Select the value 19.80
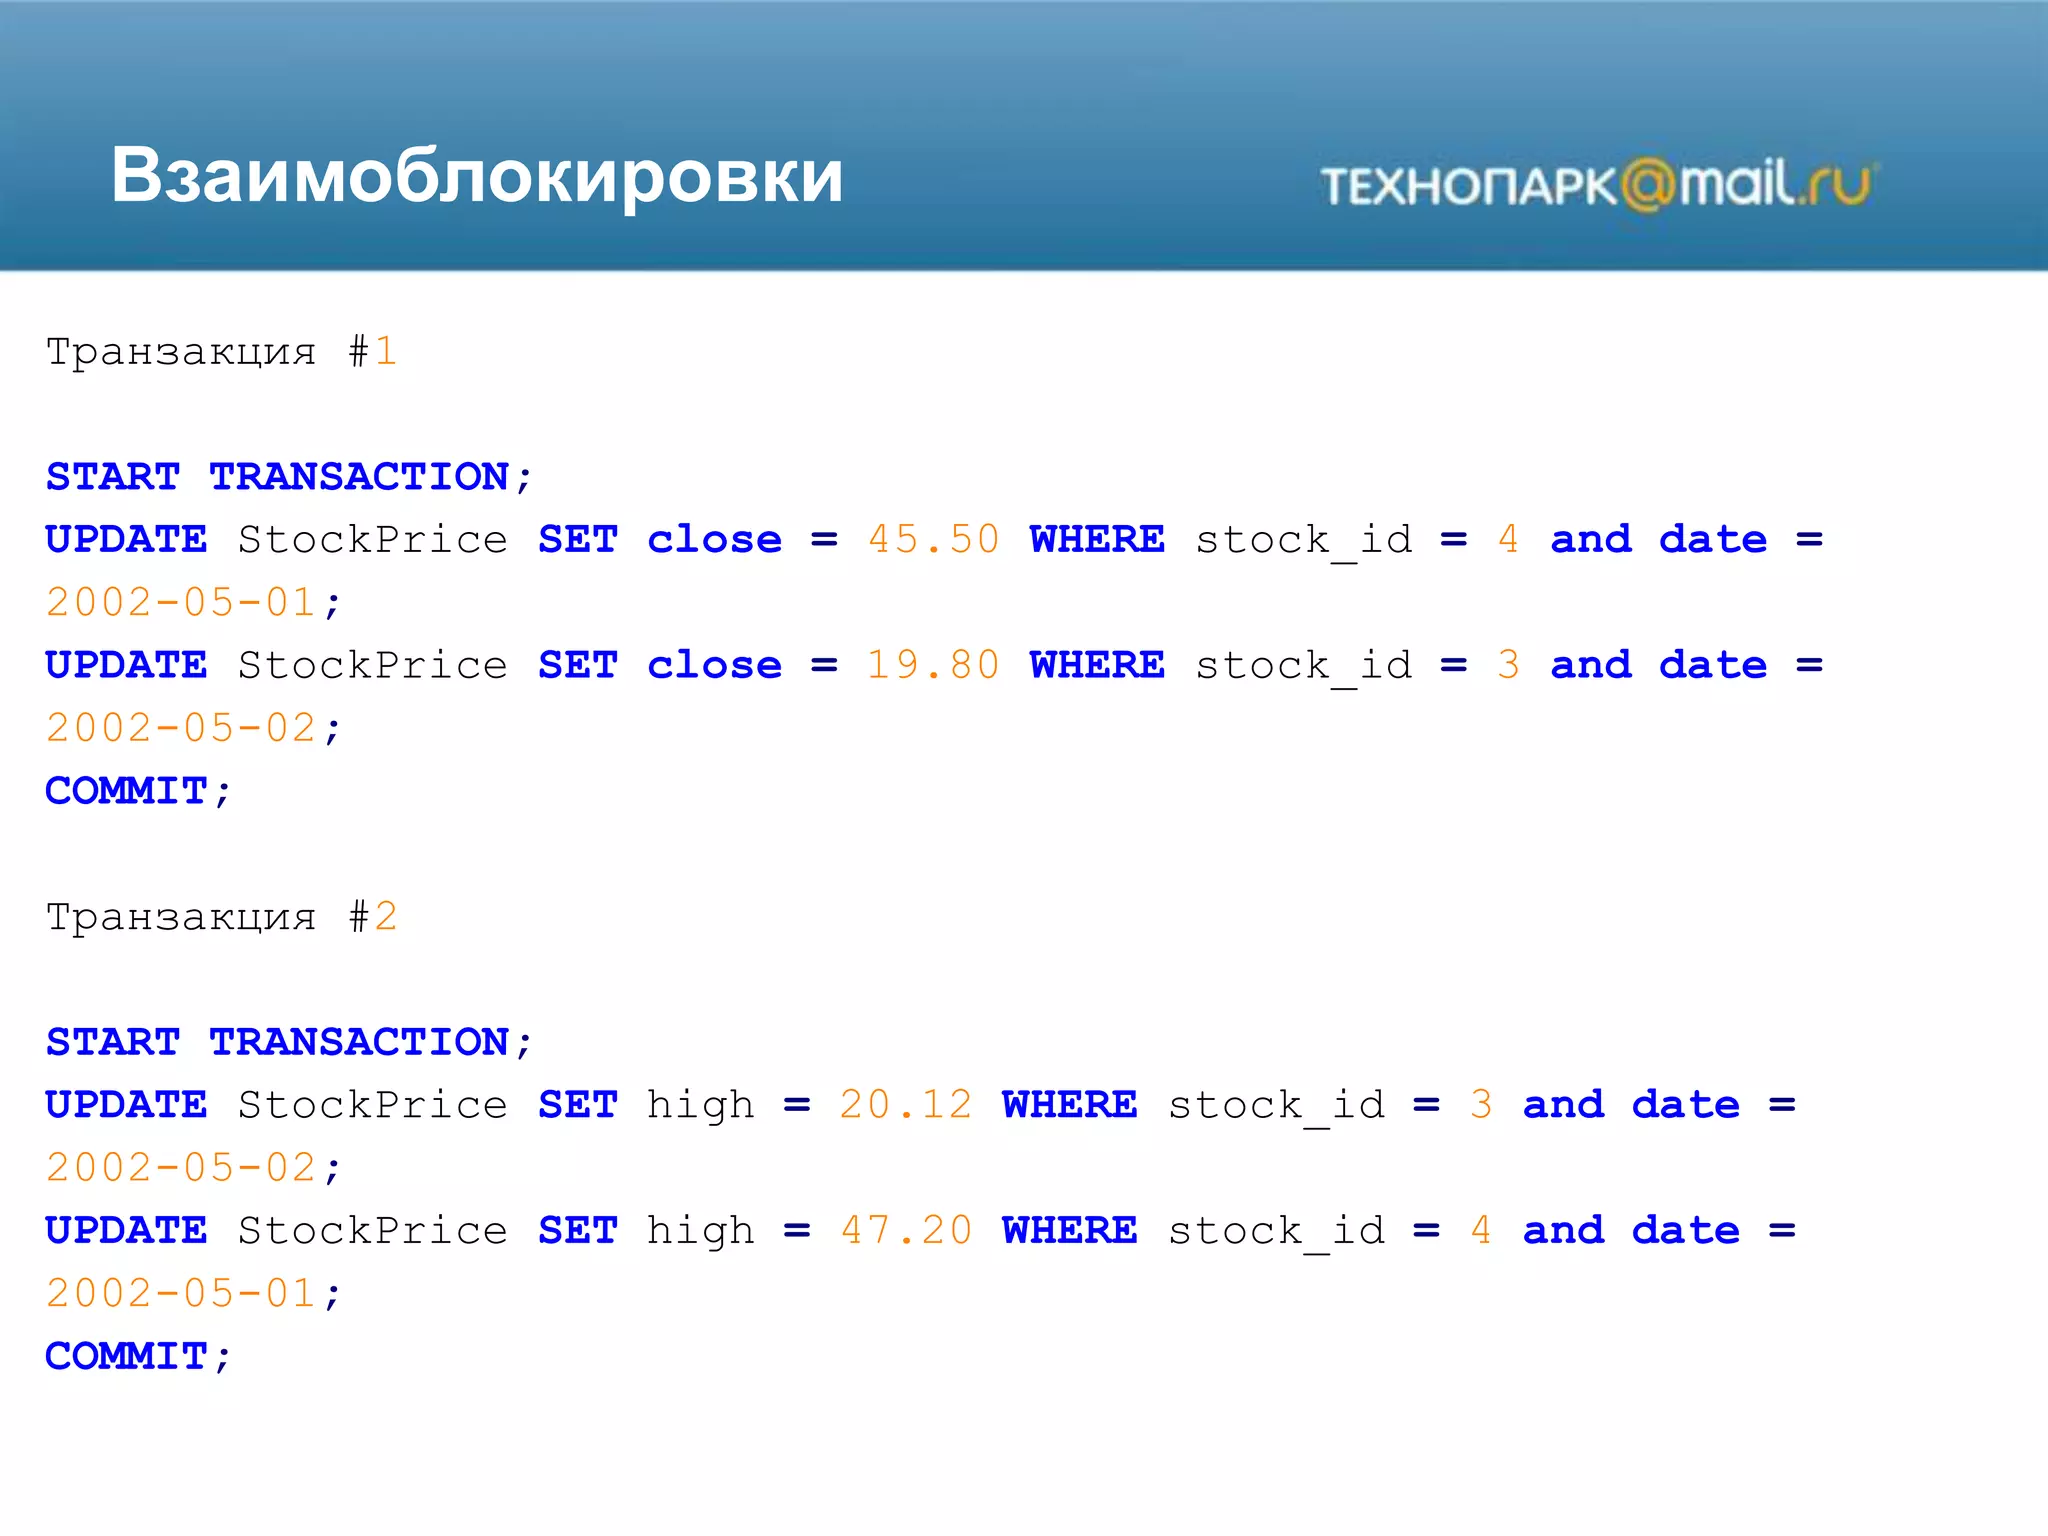Viewport: 2048px width, 1536px height. 933,665
